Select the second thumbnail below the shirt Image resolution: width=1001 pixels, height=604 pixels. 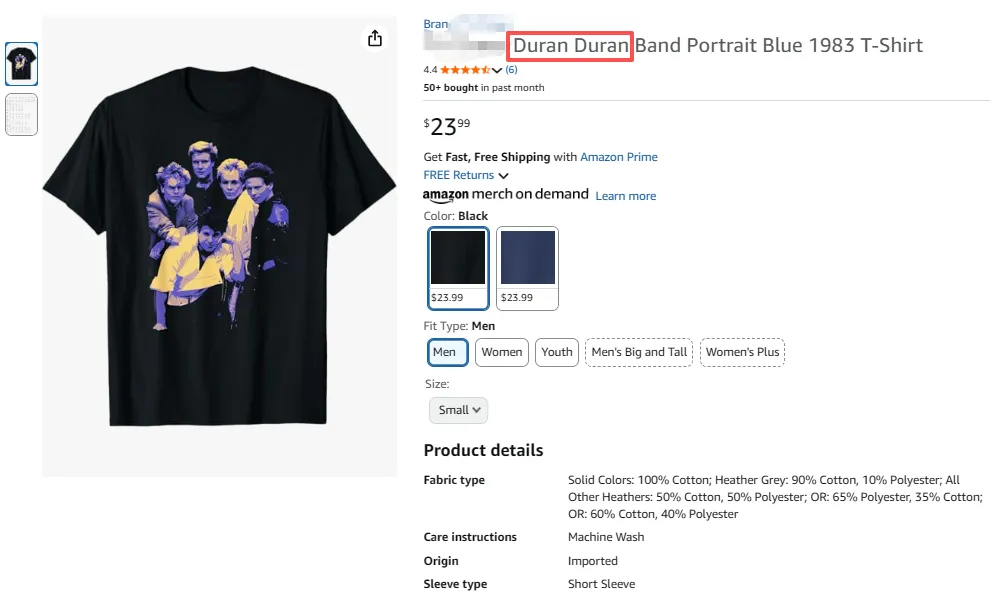click(22, 115)
